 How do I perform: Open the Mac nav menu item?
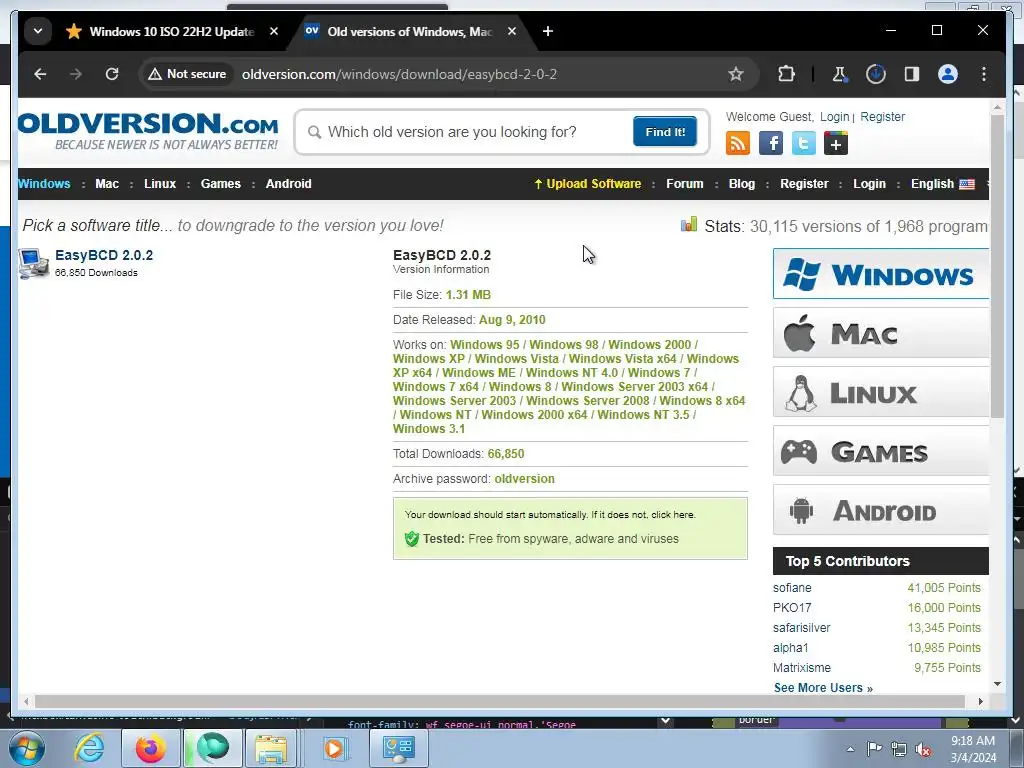pyautogui.click(x=107, y=184)
